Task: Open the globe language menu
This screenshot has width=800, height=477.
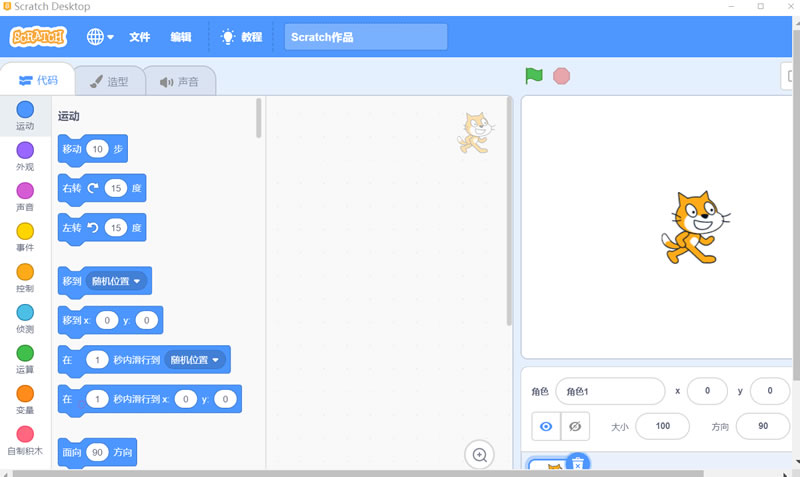Action: (x=100, y=37)
